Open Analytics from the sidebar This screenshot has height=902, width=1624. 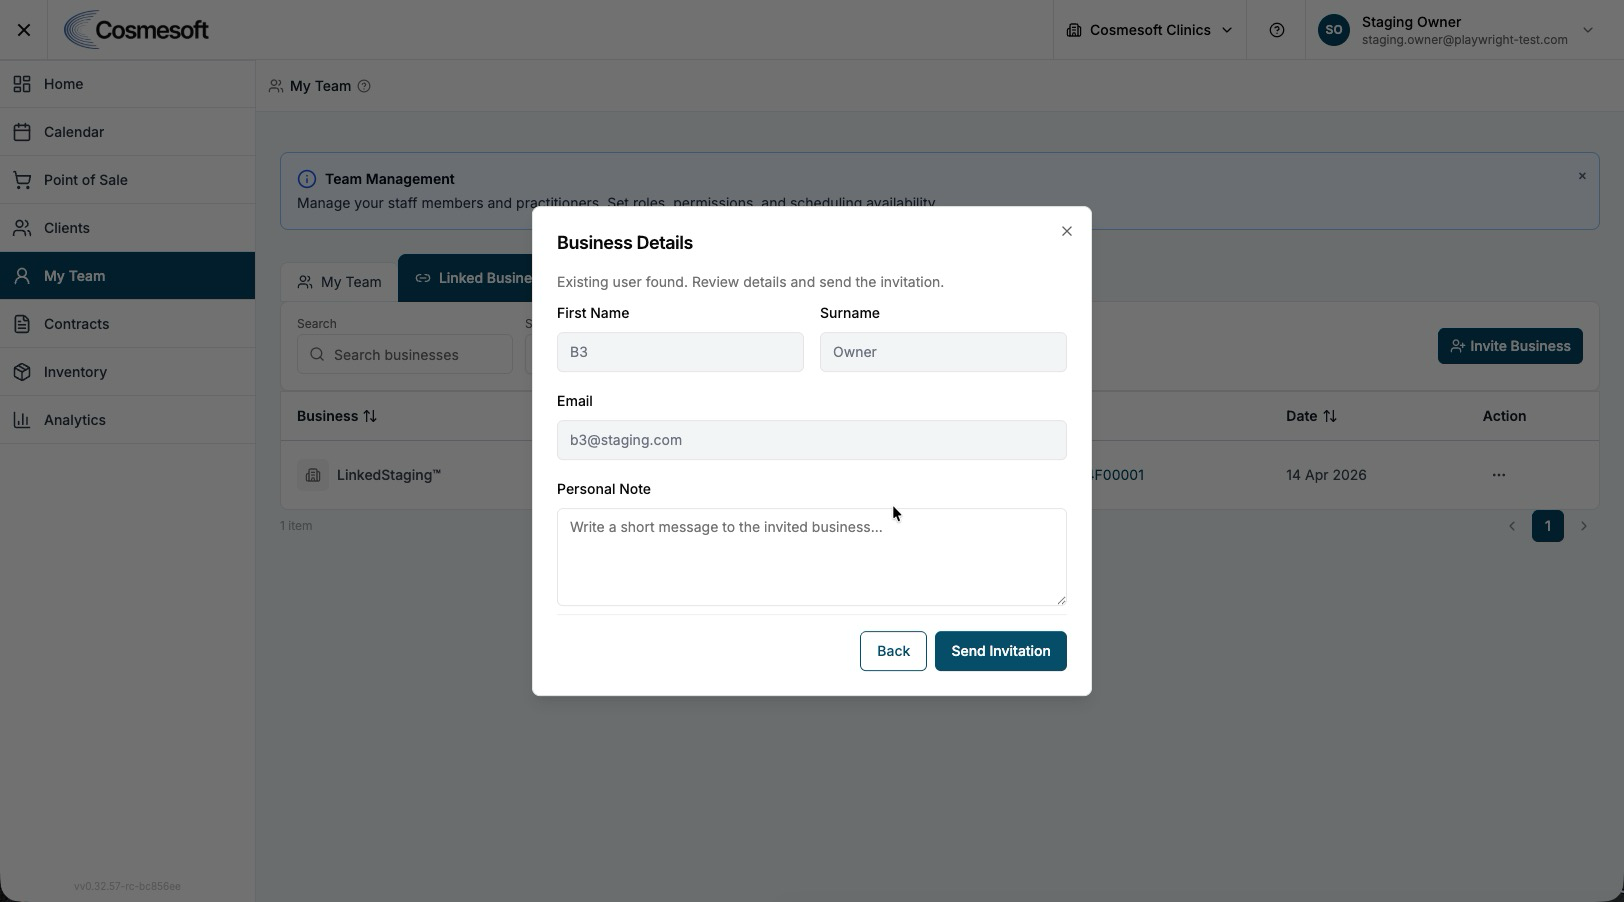(127, 420)
